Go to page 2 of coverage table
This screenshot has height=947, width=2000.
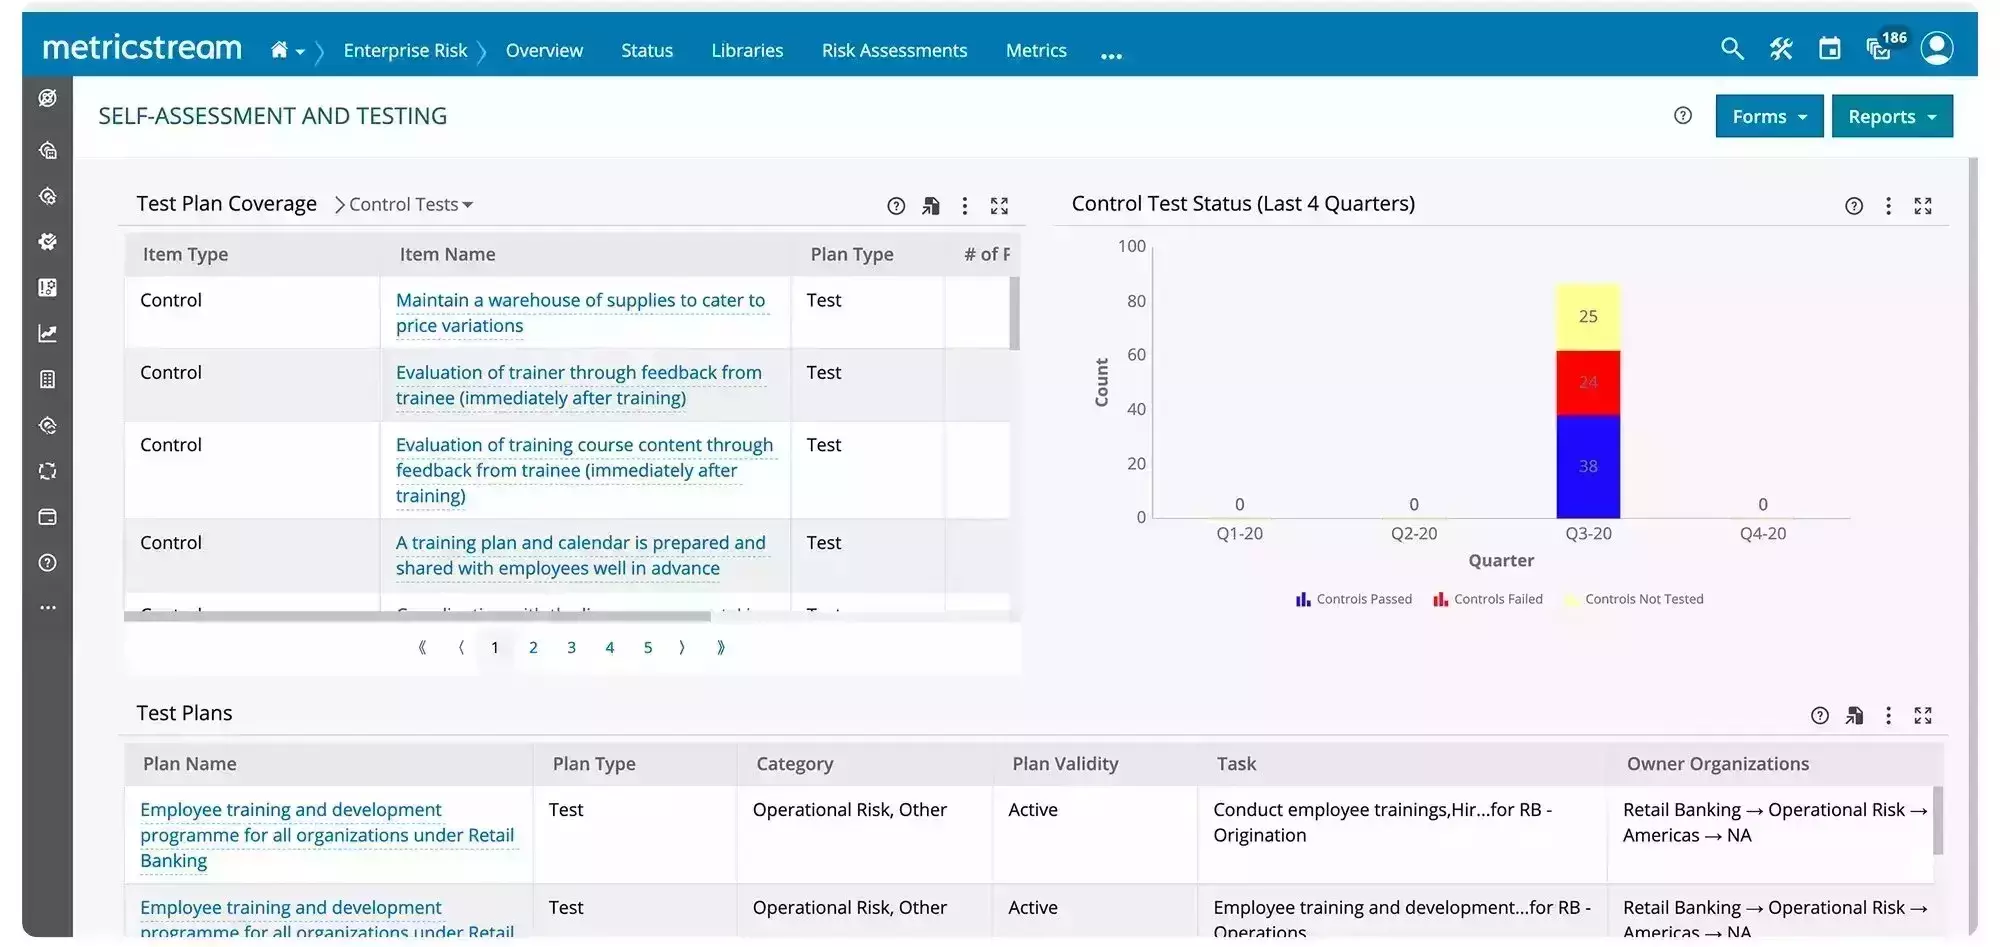[x=533, y=648]
